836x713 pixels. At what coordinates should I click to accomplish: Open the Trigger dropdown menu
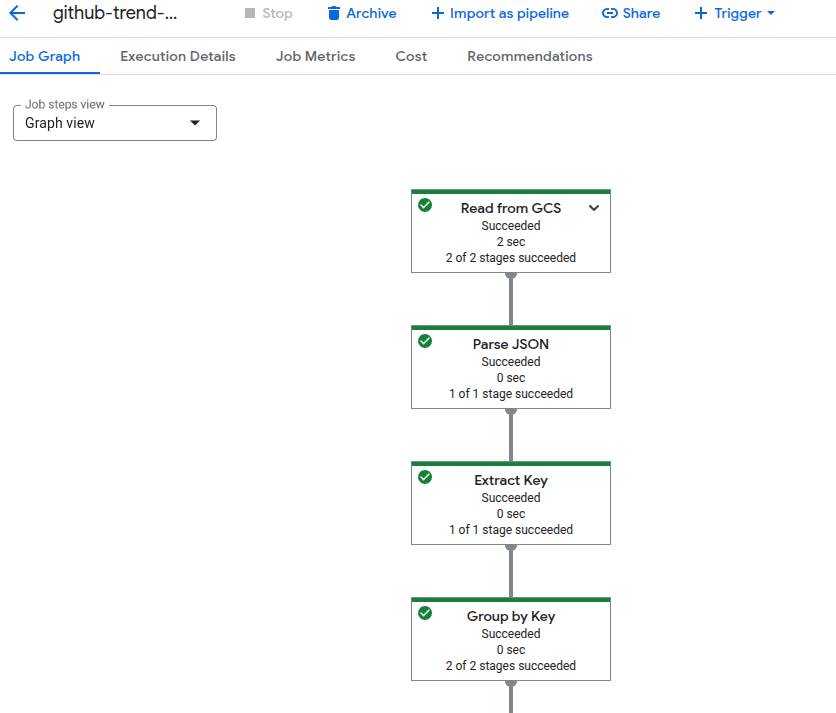[735, 14]
